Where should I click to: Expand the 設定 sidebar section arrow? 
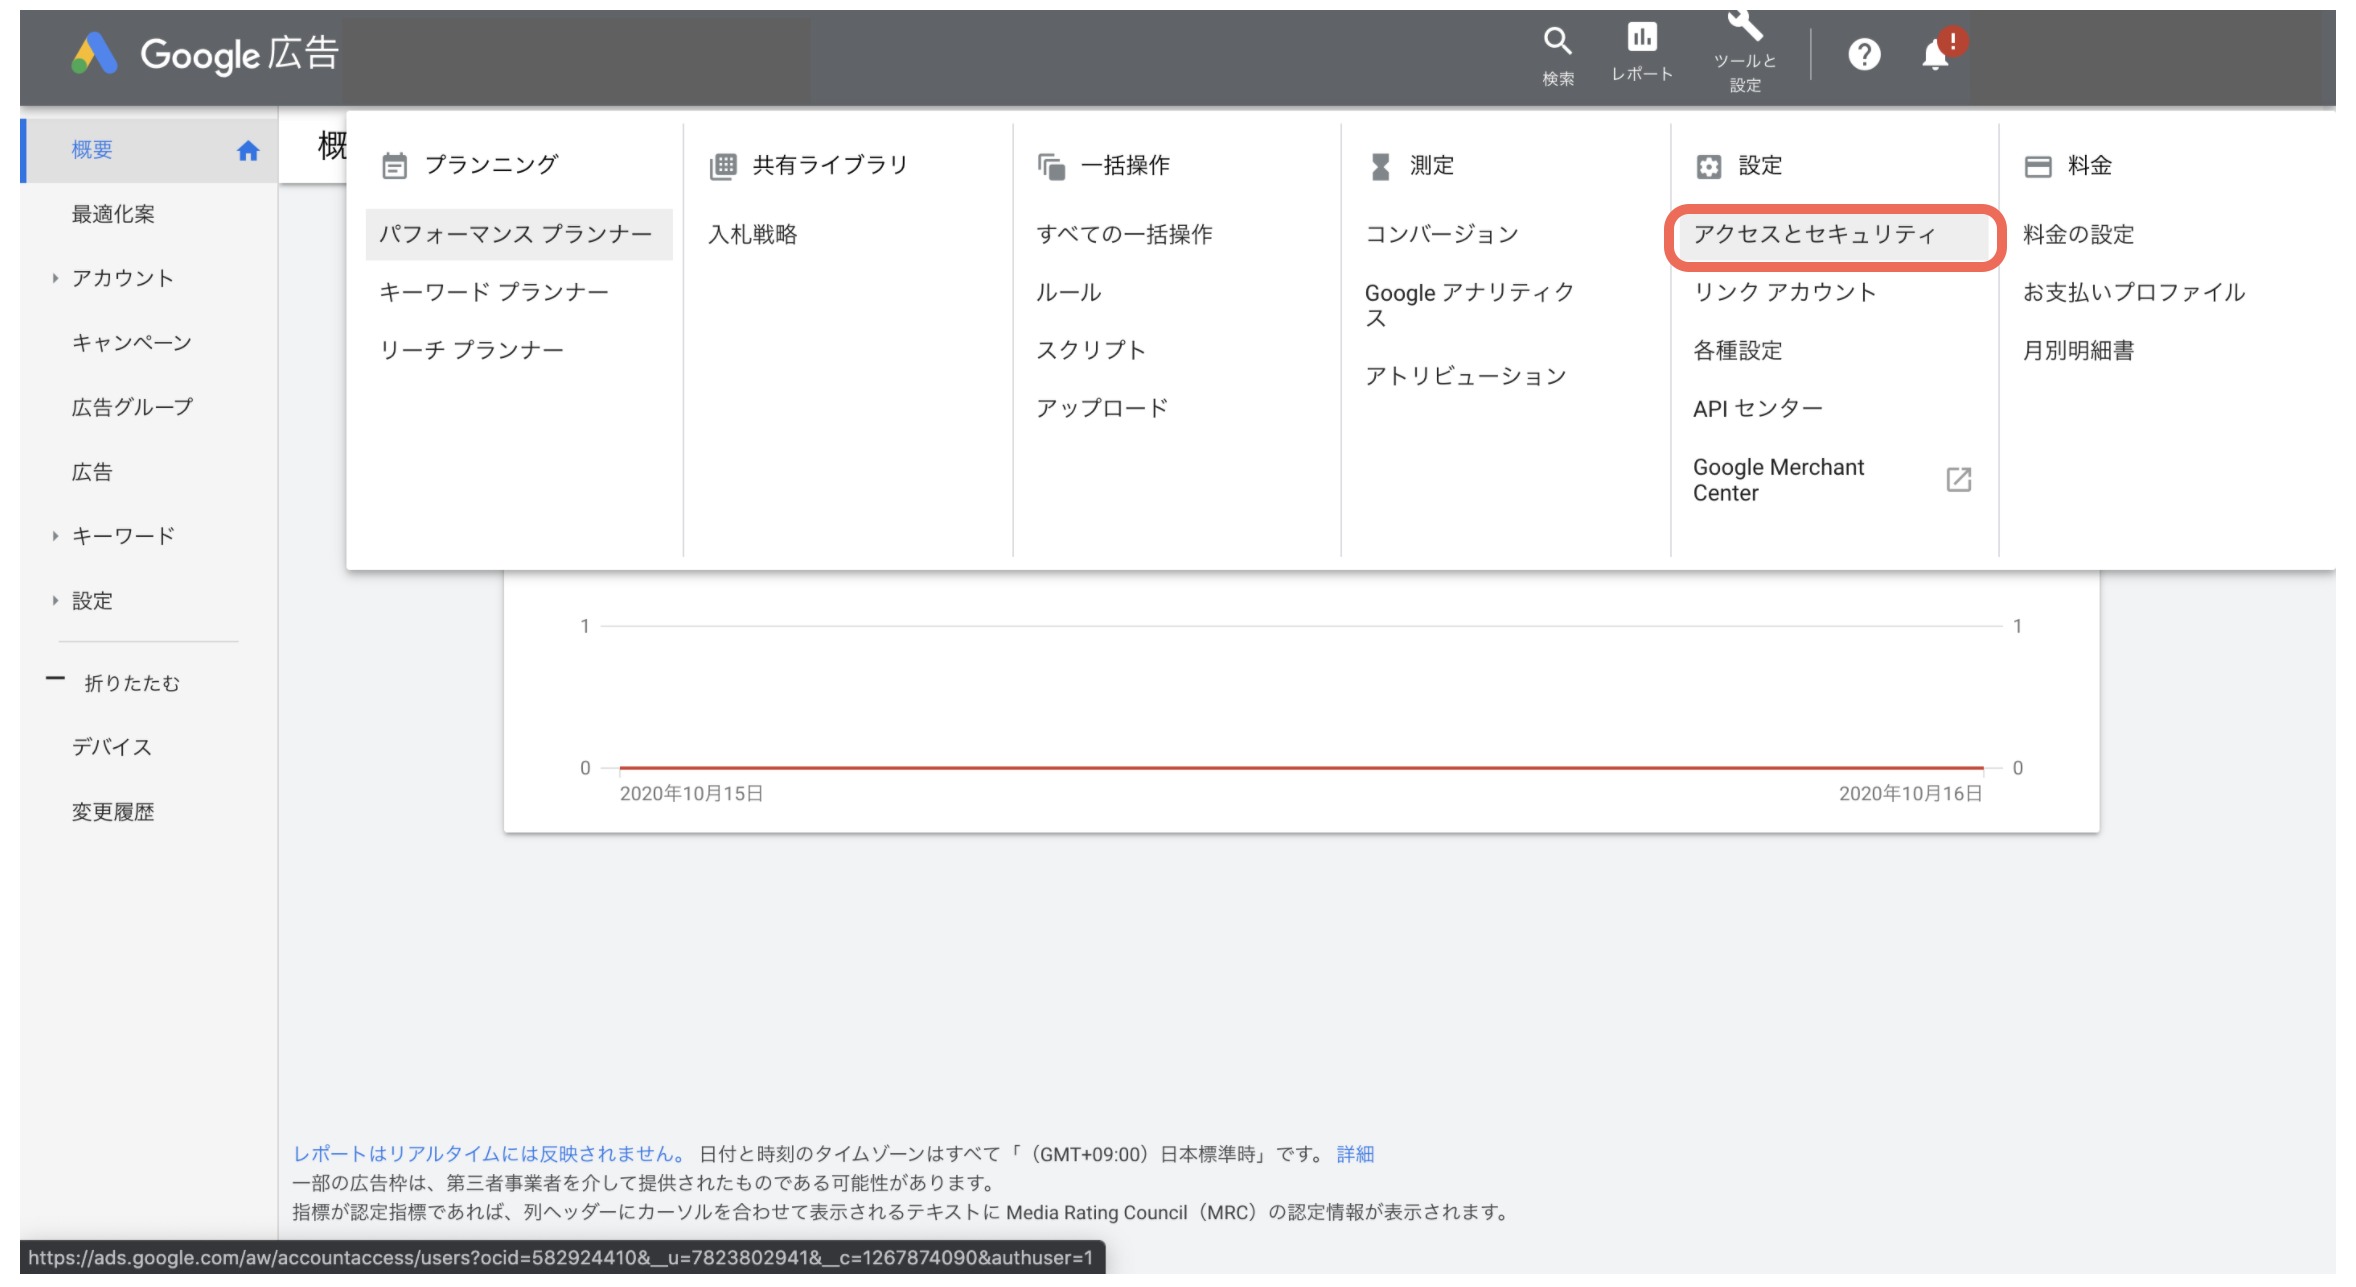click(x=56, y=600)
